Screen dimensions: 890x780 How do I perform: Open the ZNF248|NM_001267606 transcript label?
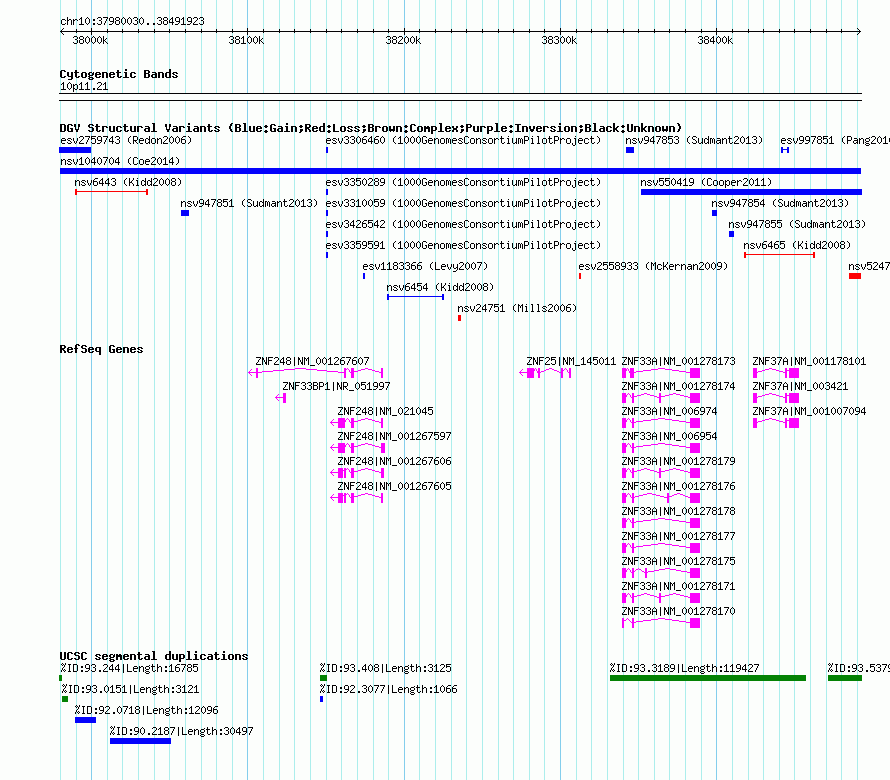pyautogui.click(x=394, y=461)
